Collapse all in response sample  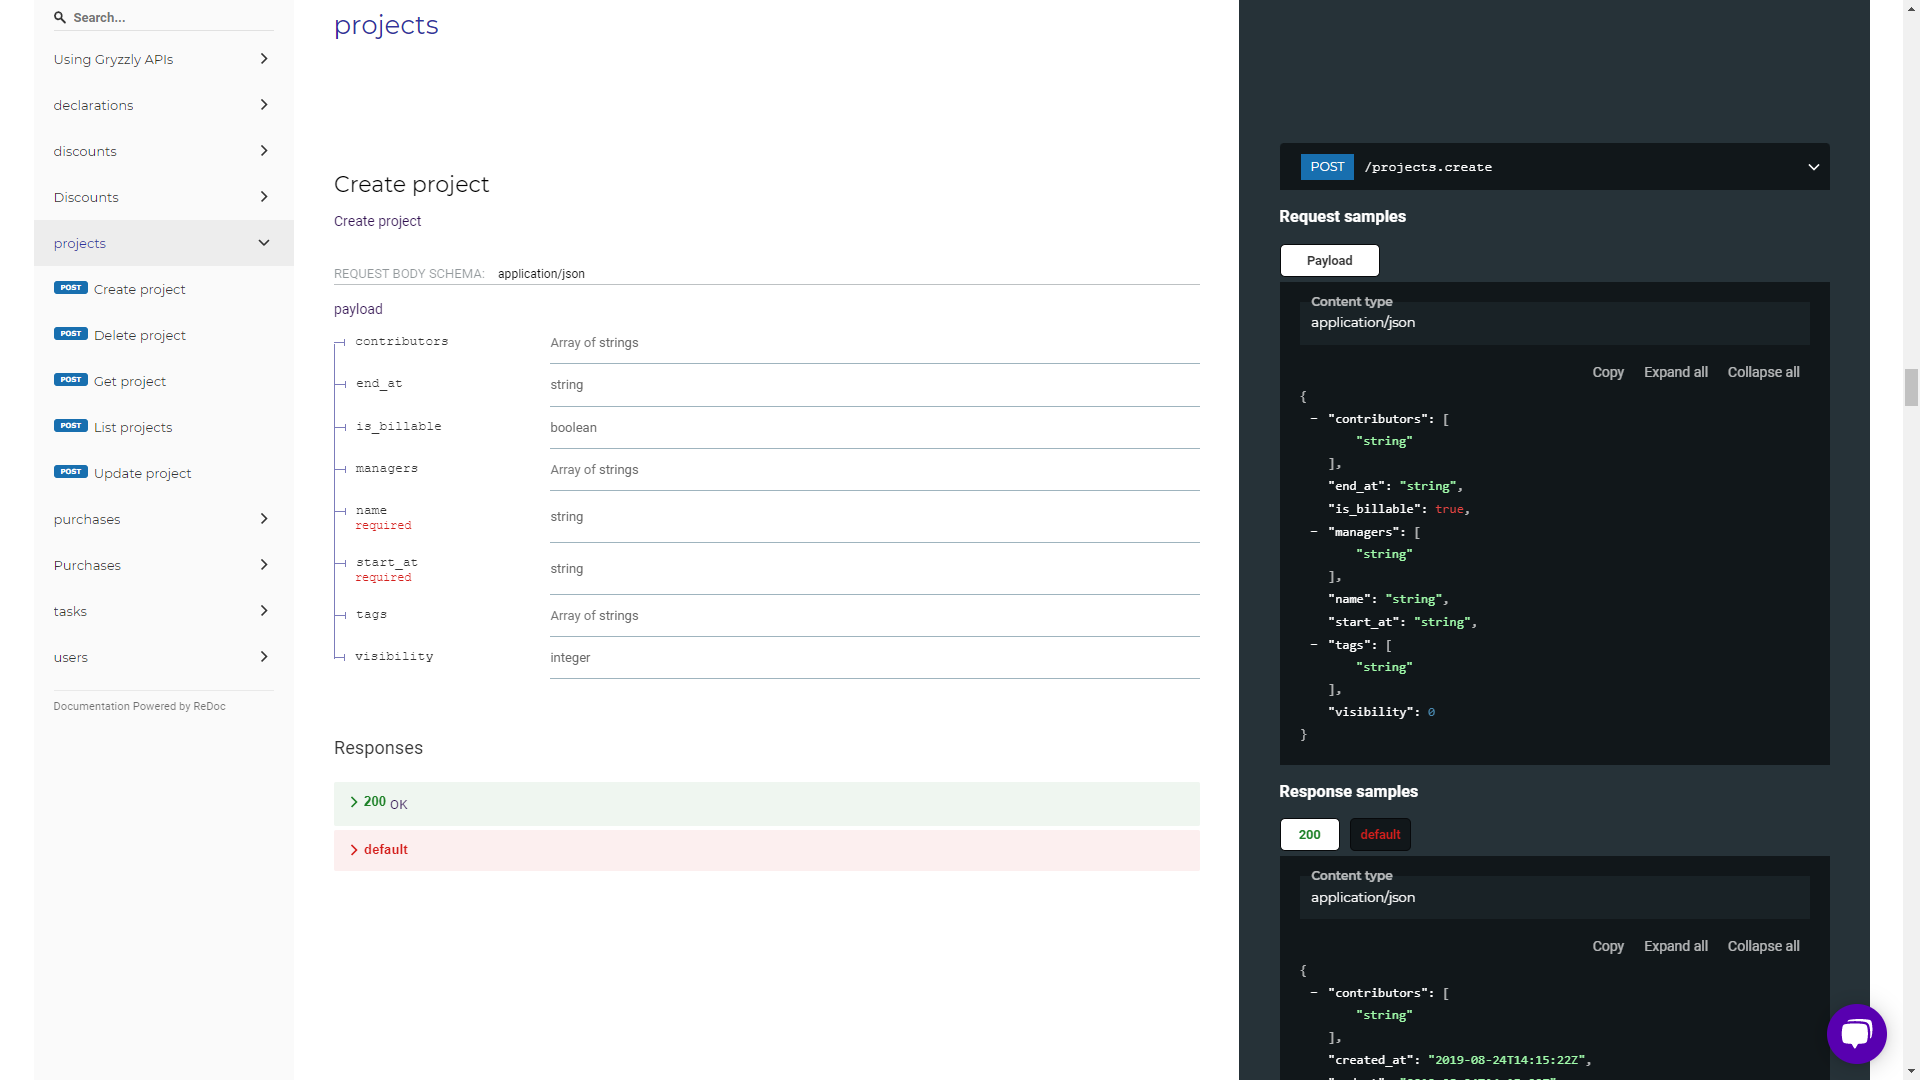(1763, 946)
